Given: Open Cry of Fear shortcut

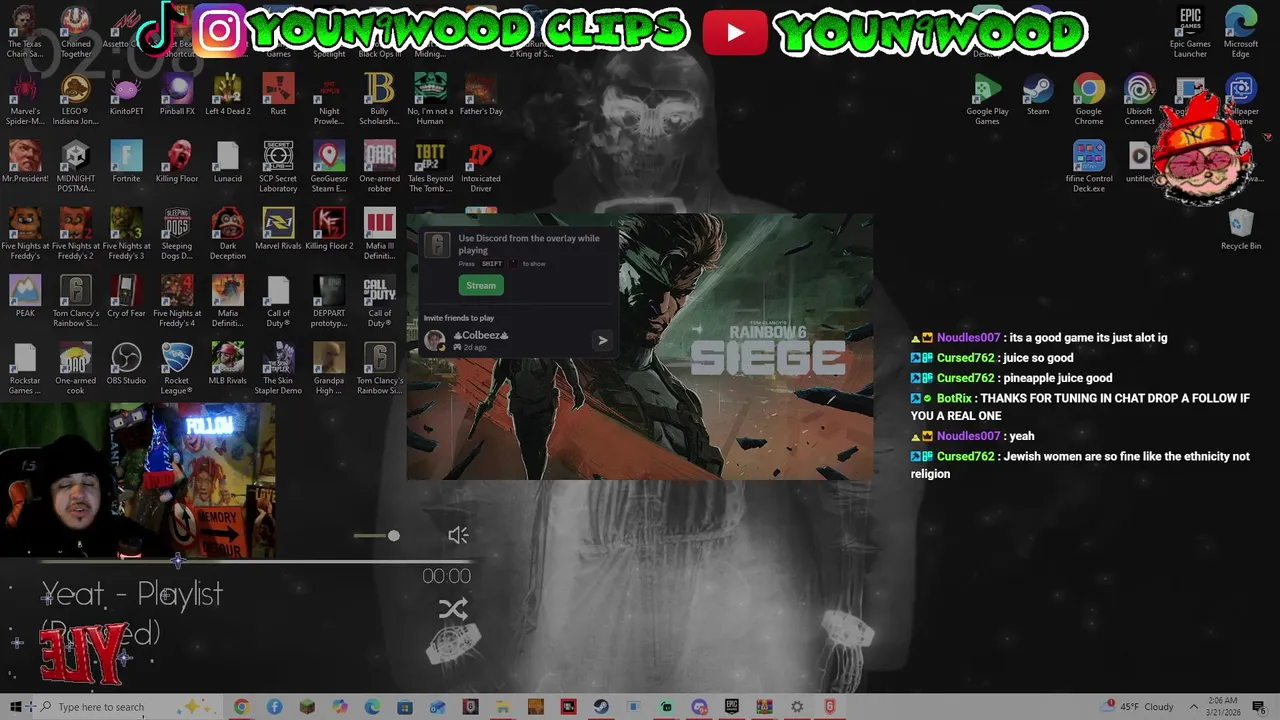Looking at the screenshot, I should pos(126,297).
